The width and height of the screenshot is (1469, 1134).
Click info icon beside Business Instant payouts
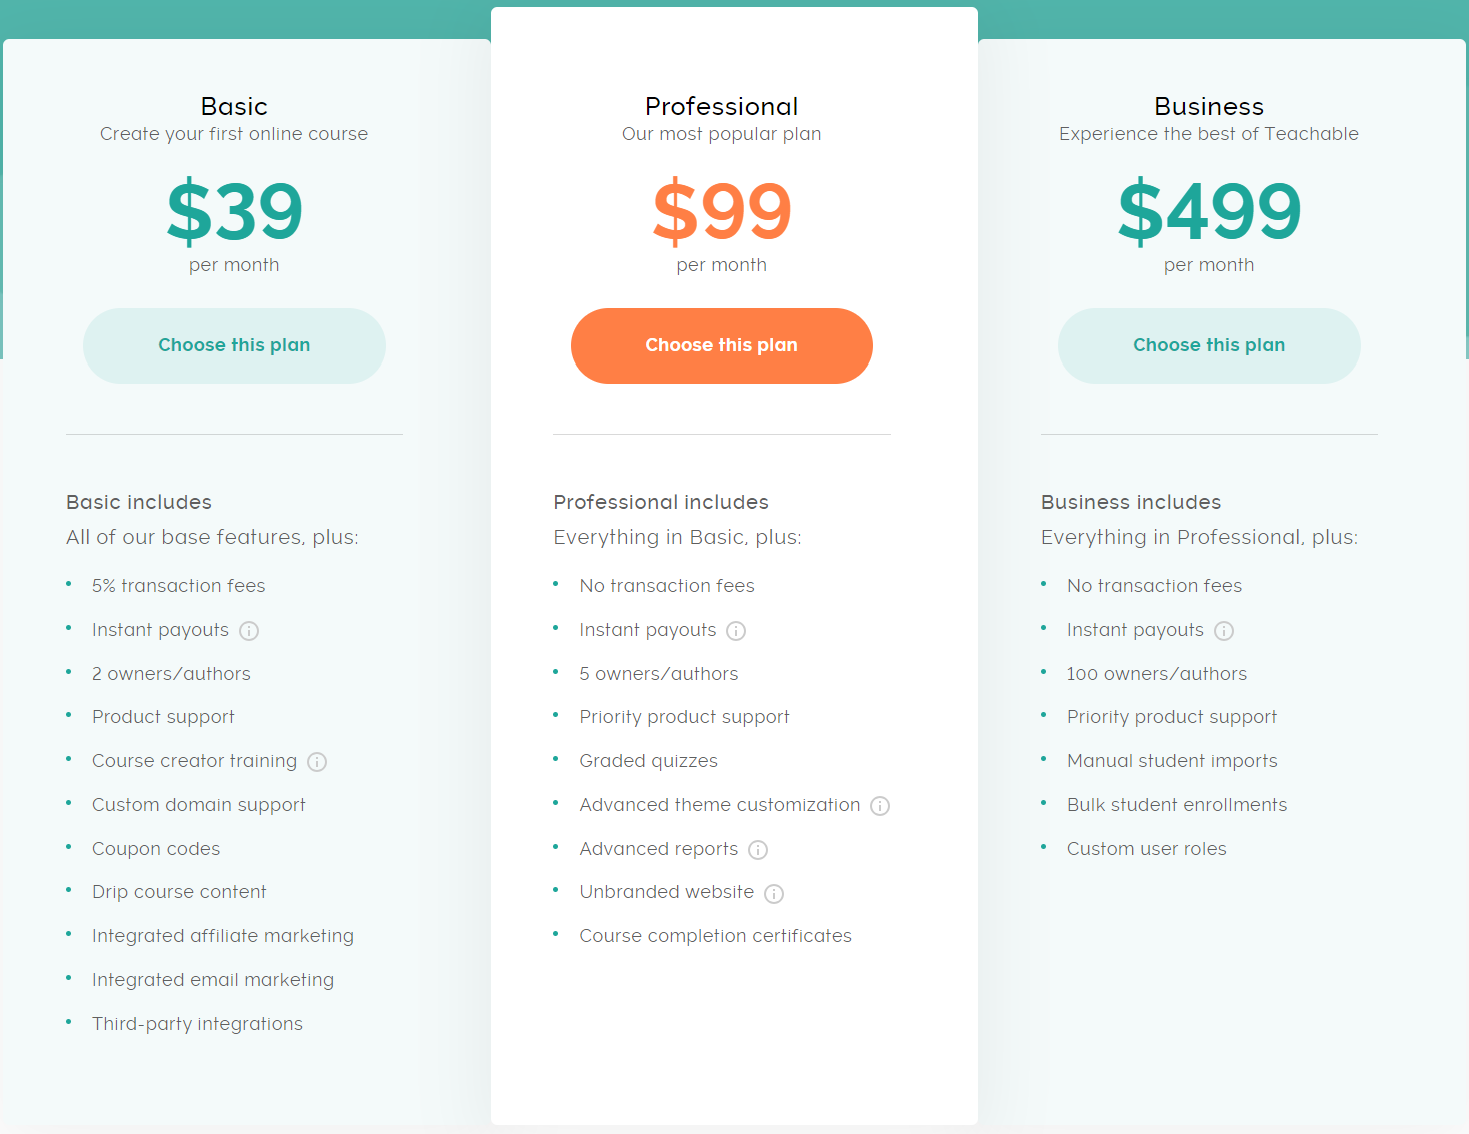(x=1224, y=631)
